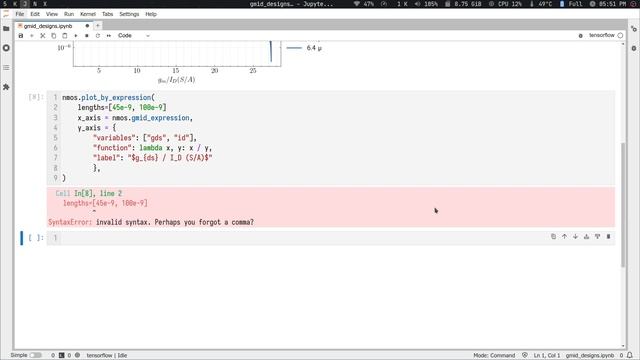640x360 pixels.
Task: Open the running terminals and kernels panel
Action: coord(6,48)
